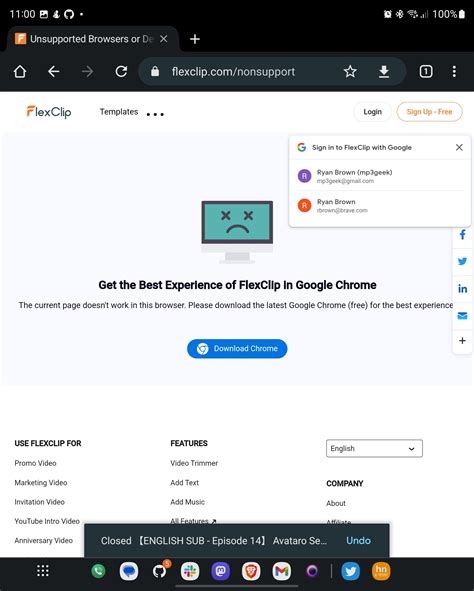Screen dimensions: 474x591
Task: Open the Anniversary Video link
Action: pos(43,540)
